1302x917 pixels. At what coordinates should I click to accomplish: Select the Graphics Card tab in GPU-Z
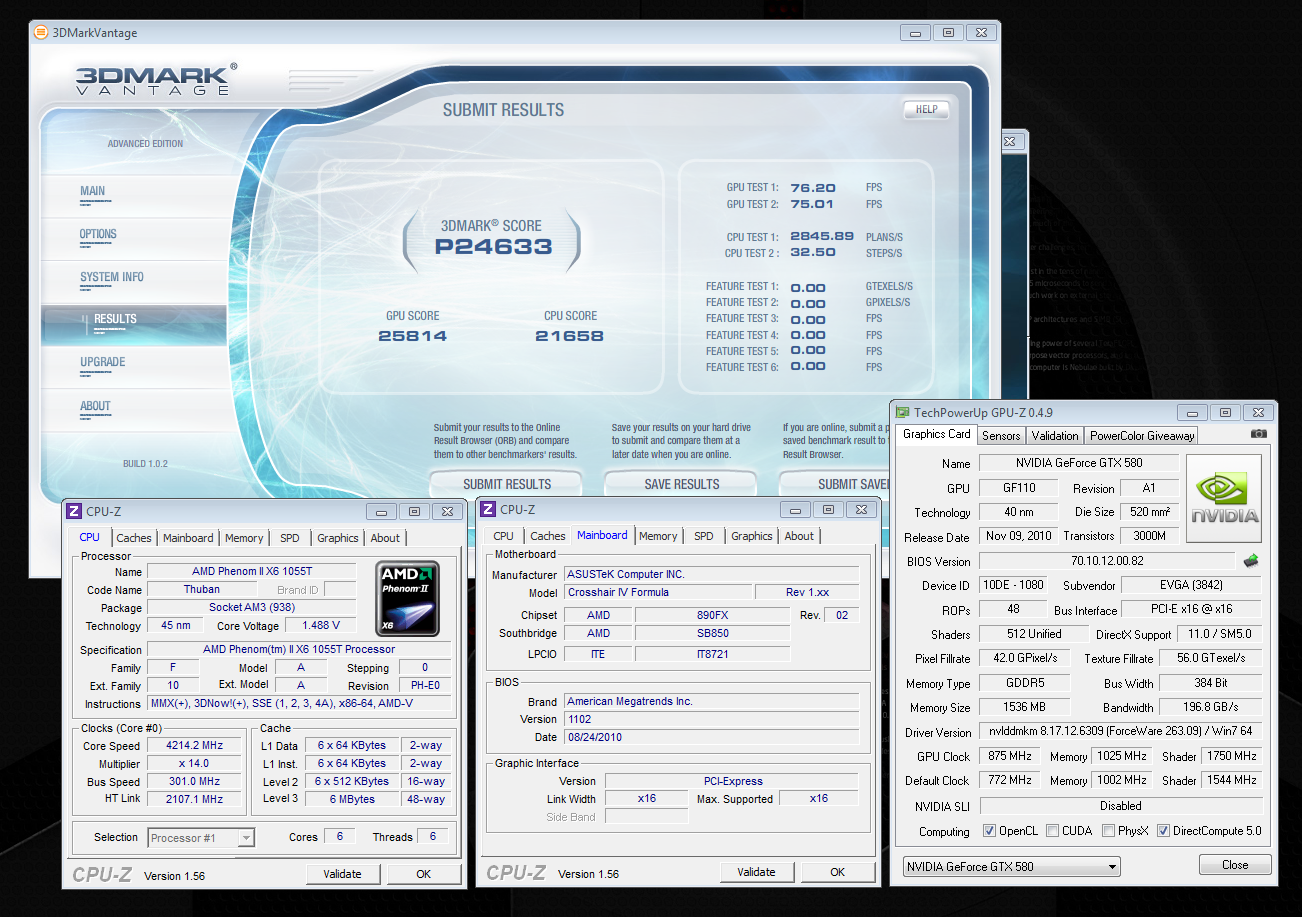click(937, 434)
